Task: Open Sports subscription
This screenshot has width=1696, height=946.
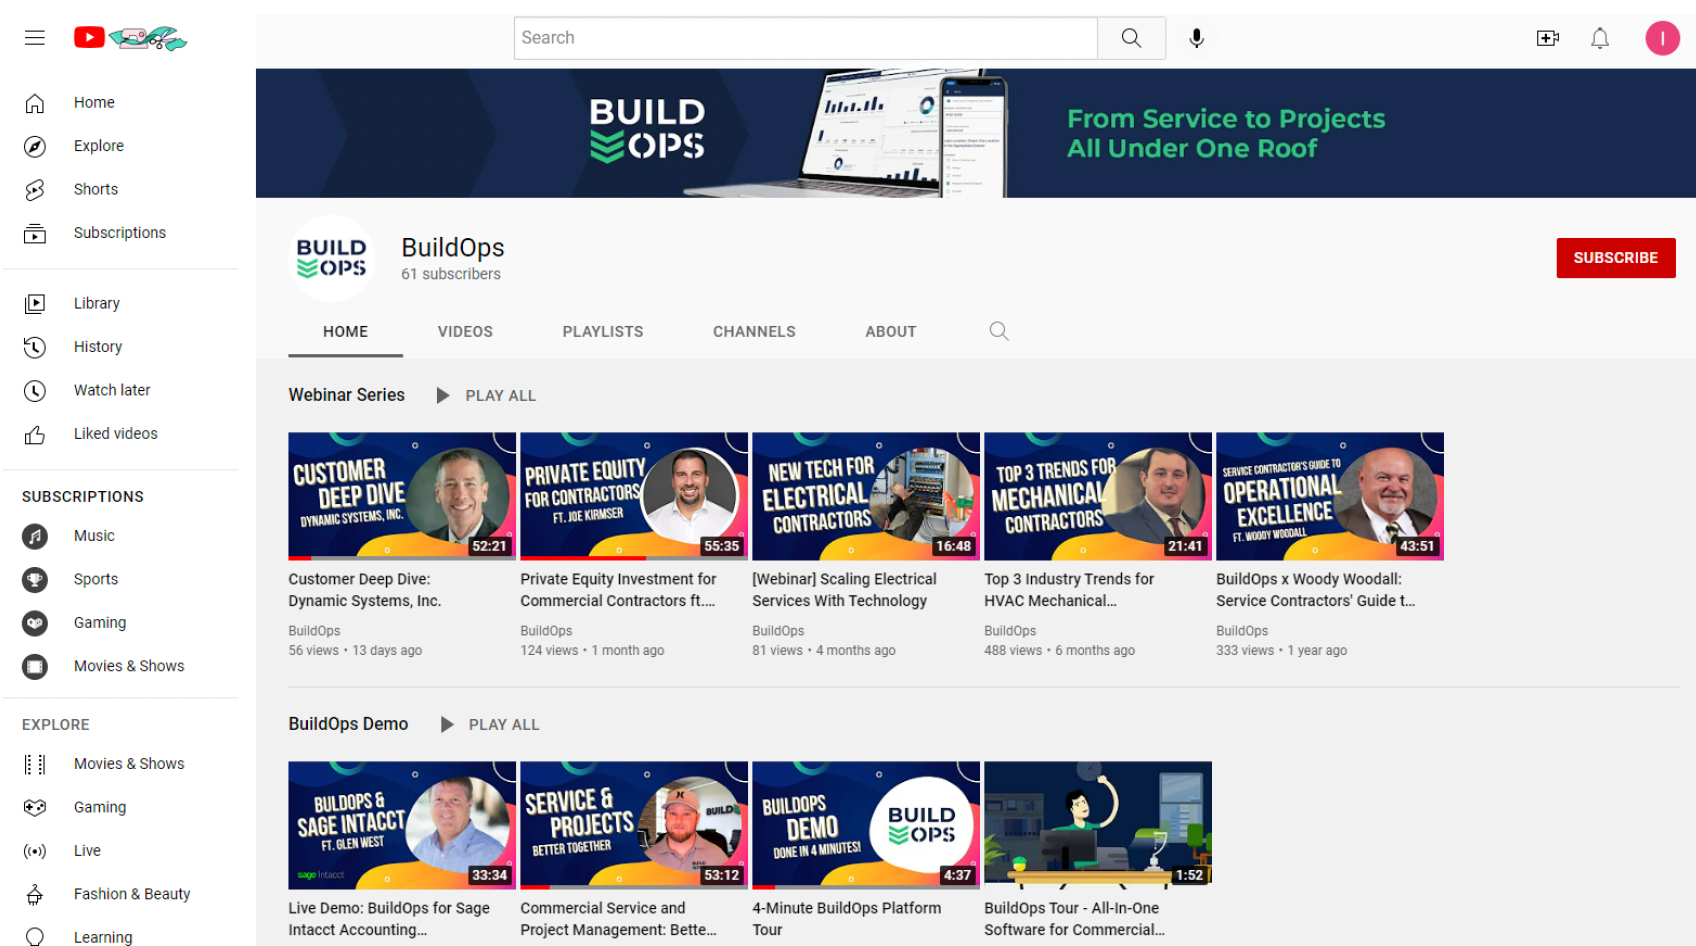Action: (x=121, y=579)
